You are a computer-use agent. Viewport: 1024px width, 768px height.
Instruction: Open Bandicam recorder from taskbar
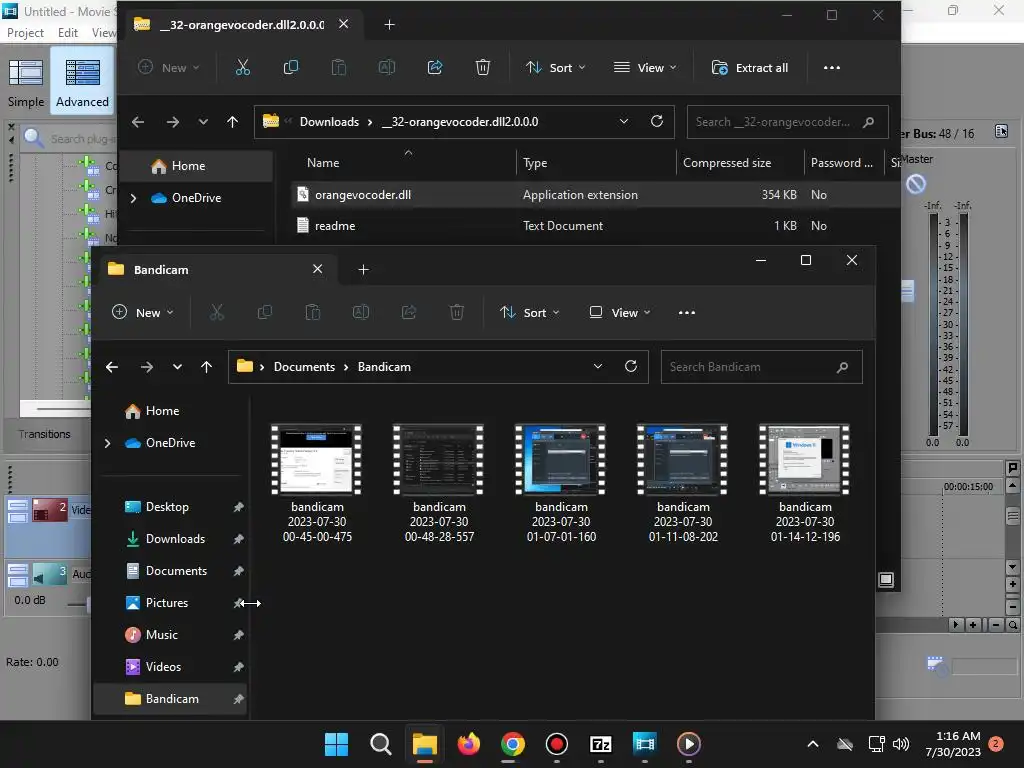pos(556,744)
